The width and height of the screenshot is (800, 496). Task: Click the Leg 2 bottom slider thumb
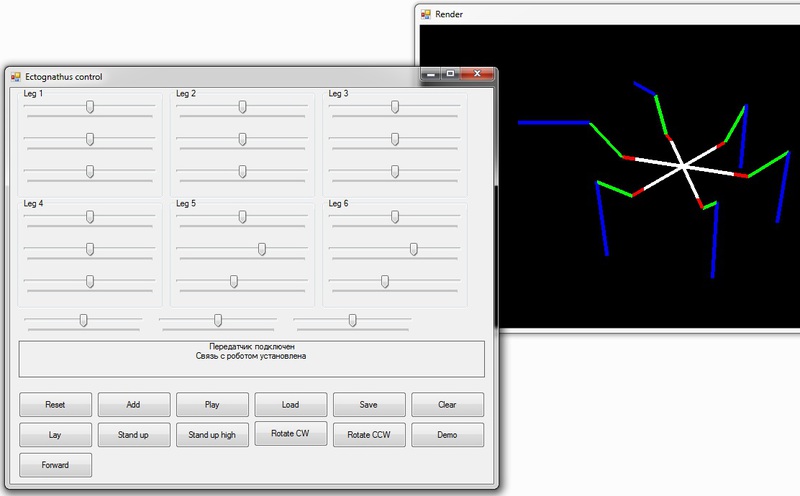(x=242, y=171)
